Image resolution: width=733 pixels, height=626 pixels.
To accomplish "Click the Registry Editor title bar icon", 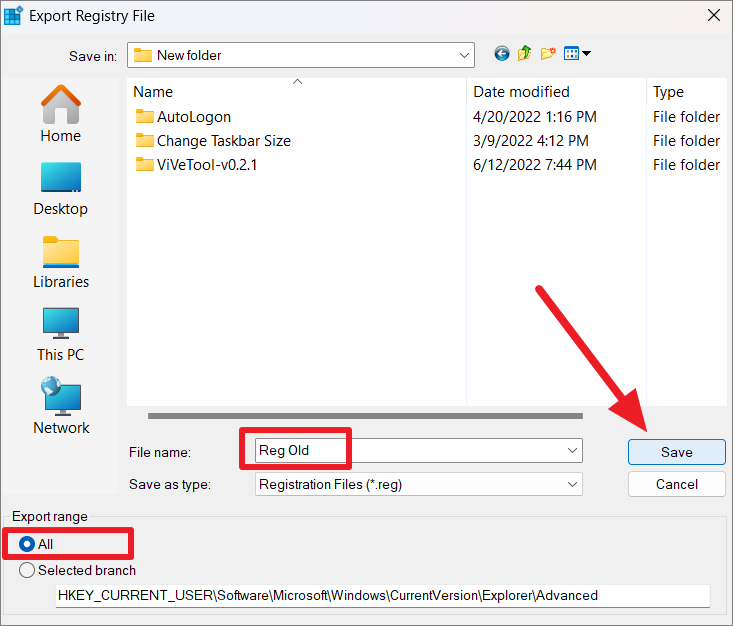I will click(13, 15).
